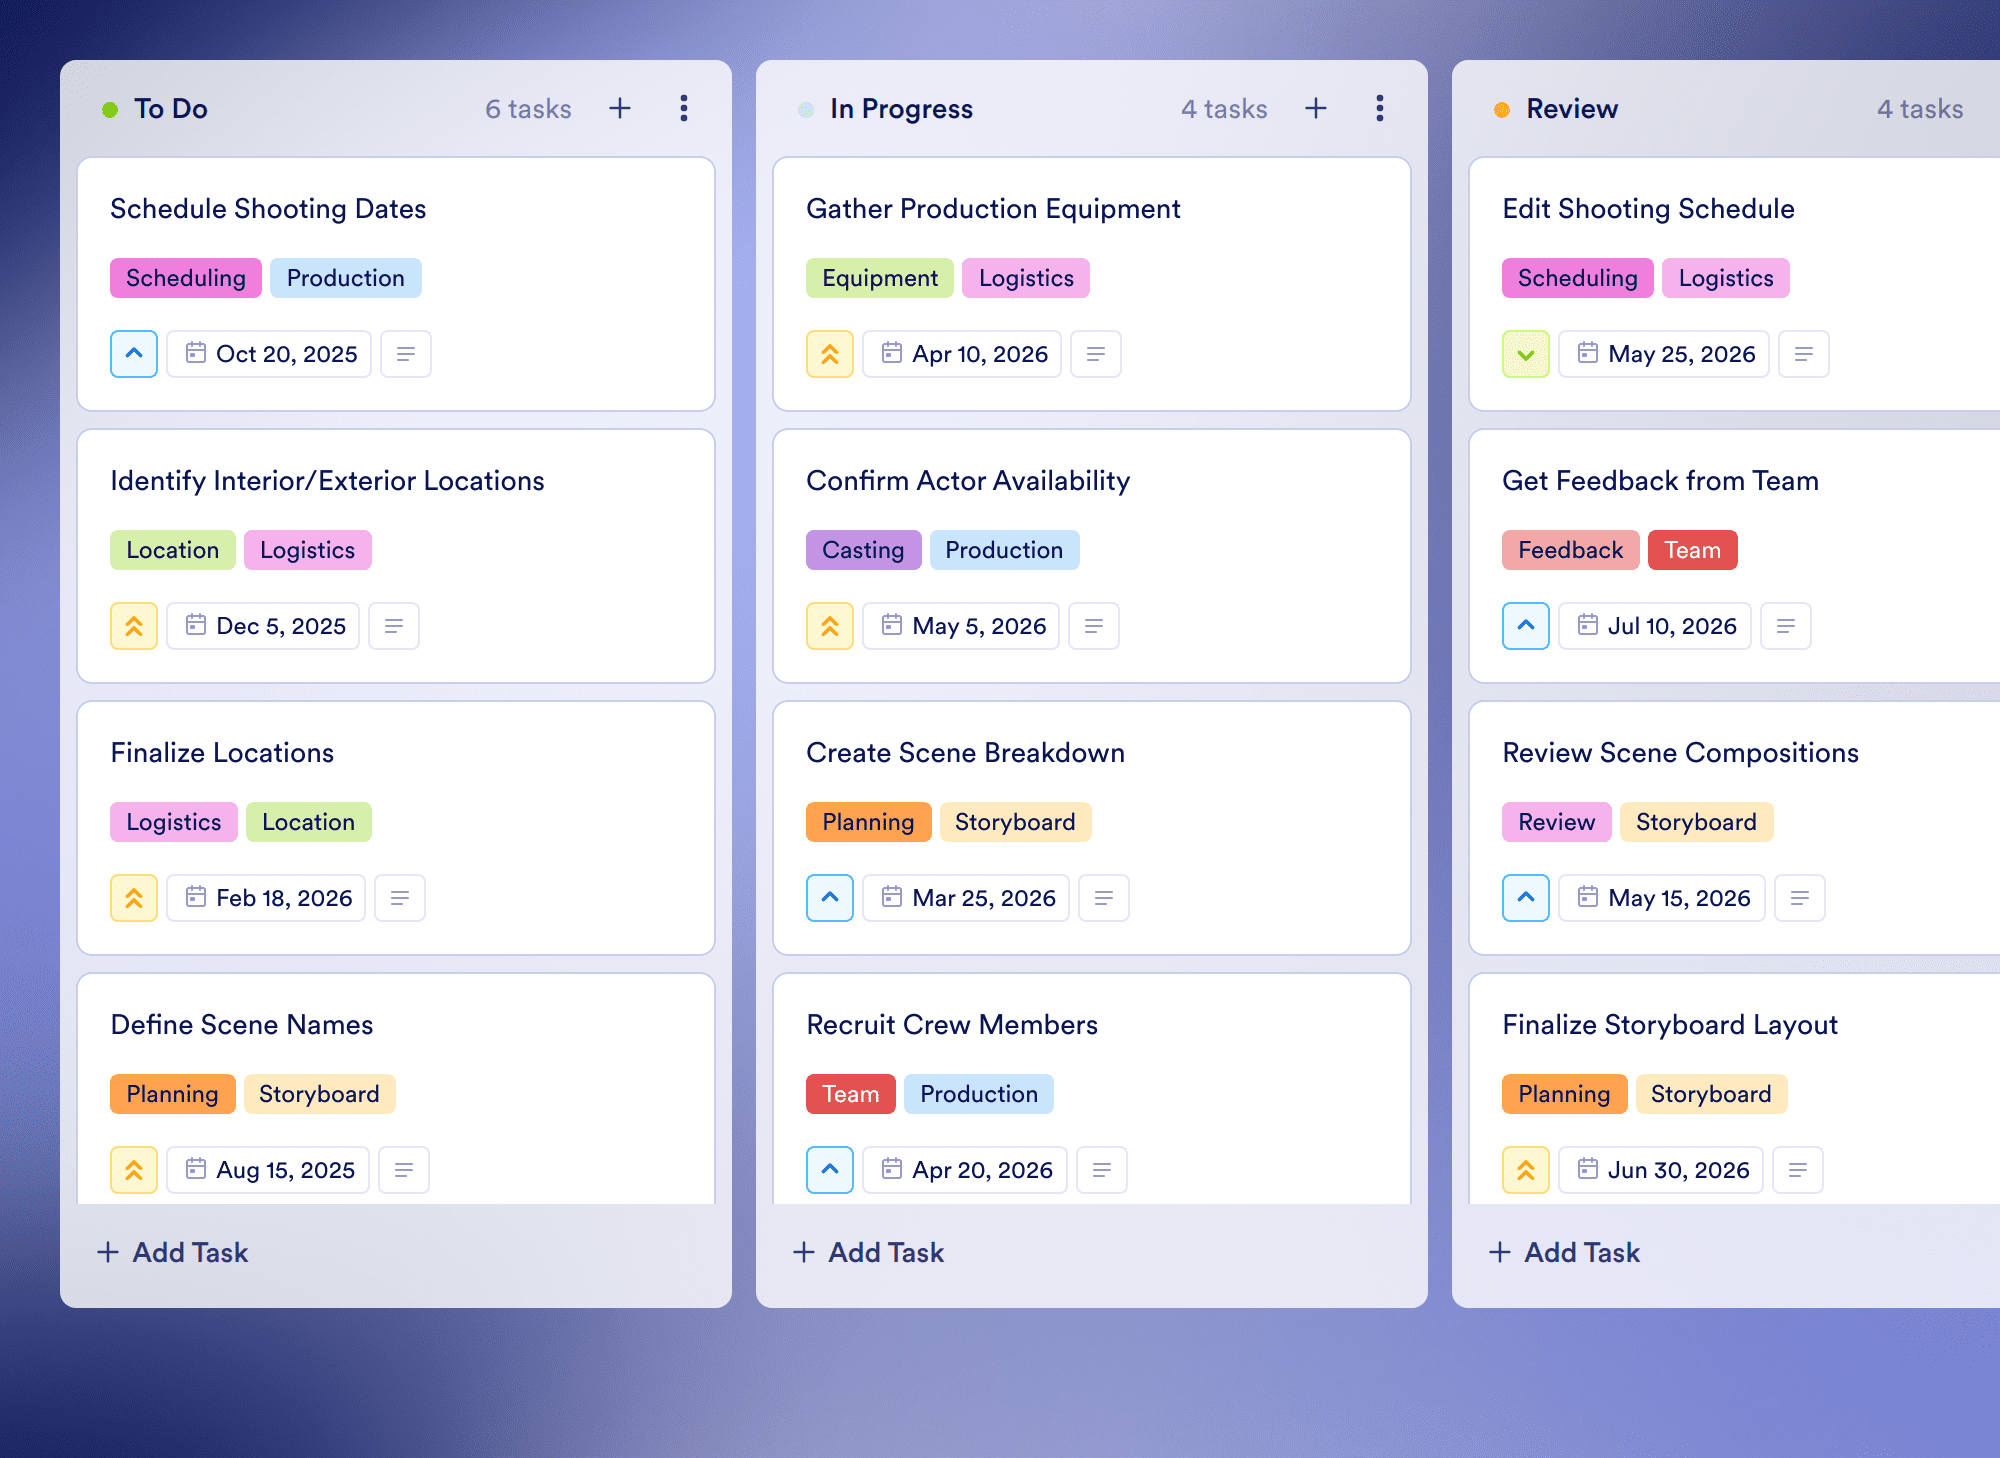Change low priority of Edit Shooting Schedule
This screenshot has height=1458, width=2000.
[1526, 354]
